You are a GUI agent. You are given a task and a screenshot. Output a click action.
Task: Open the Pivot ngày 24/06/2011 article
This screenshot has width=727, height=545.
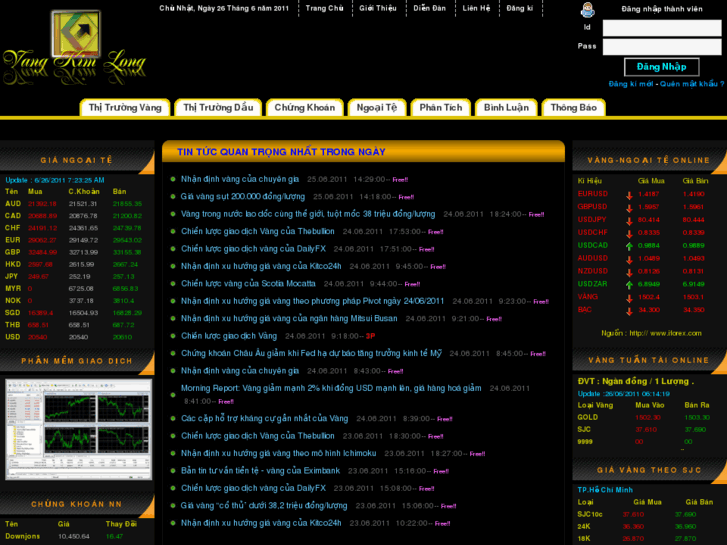coord(312,301)
